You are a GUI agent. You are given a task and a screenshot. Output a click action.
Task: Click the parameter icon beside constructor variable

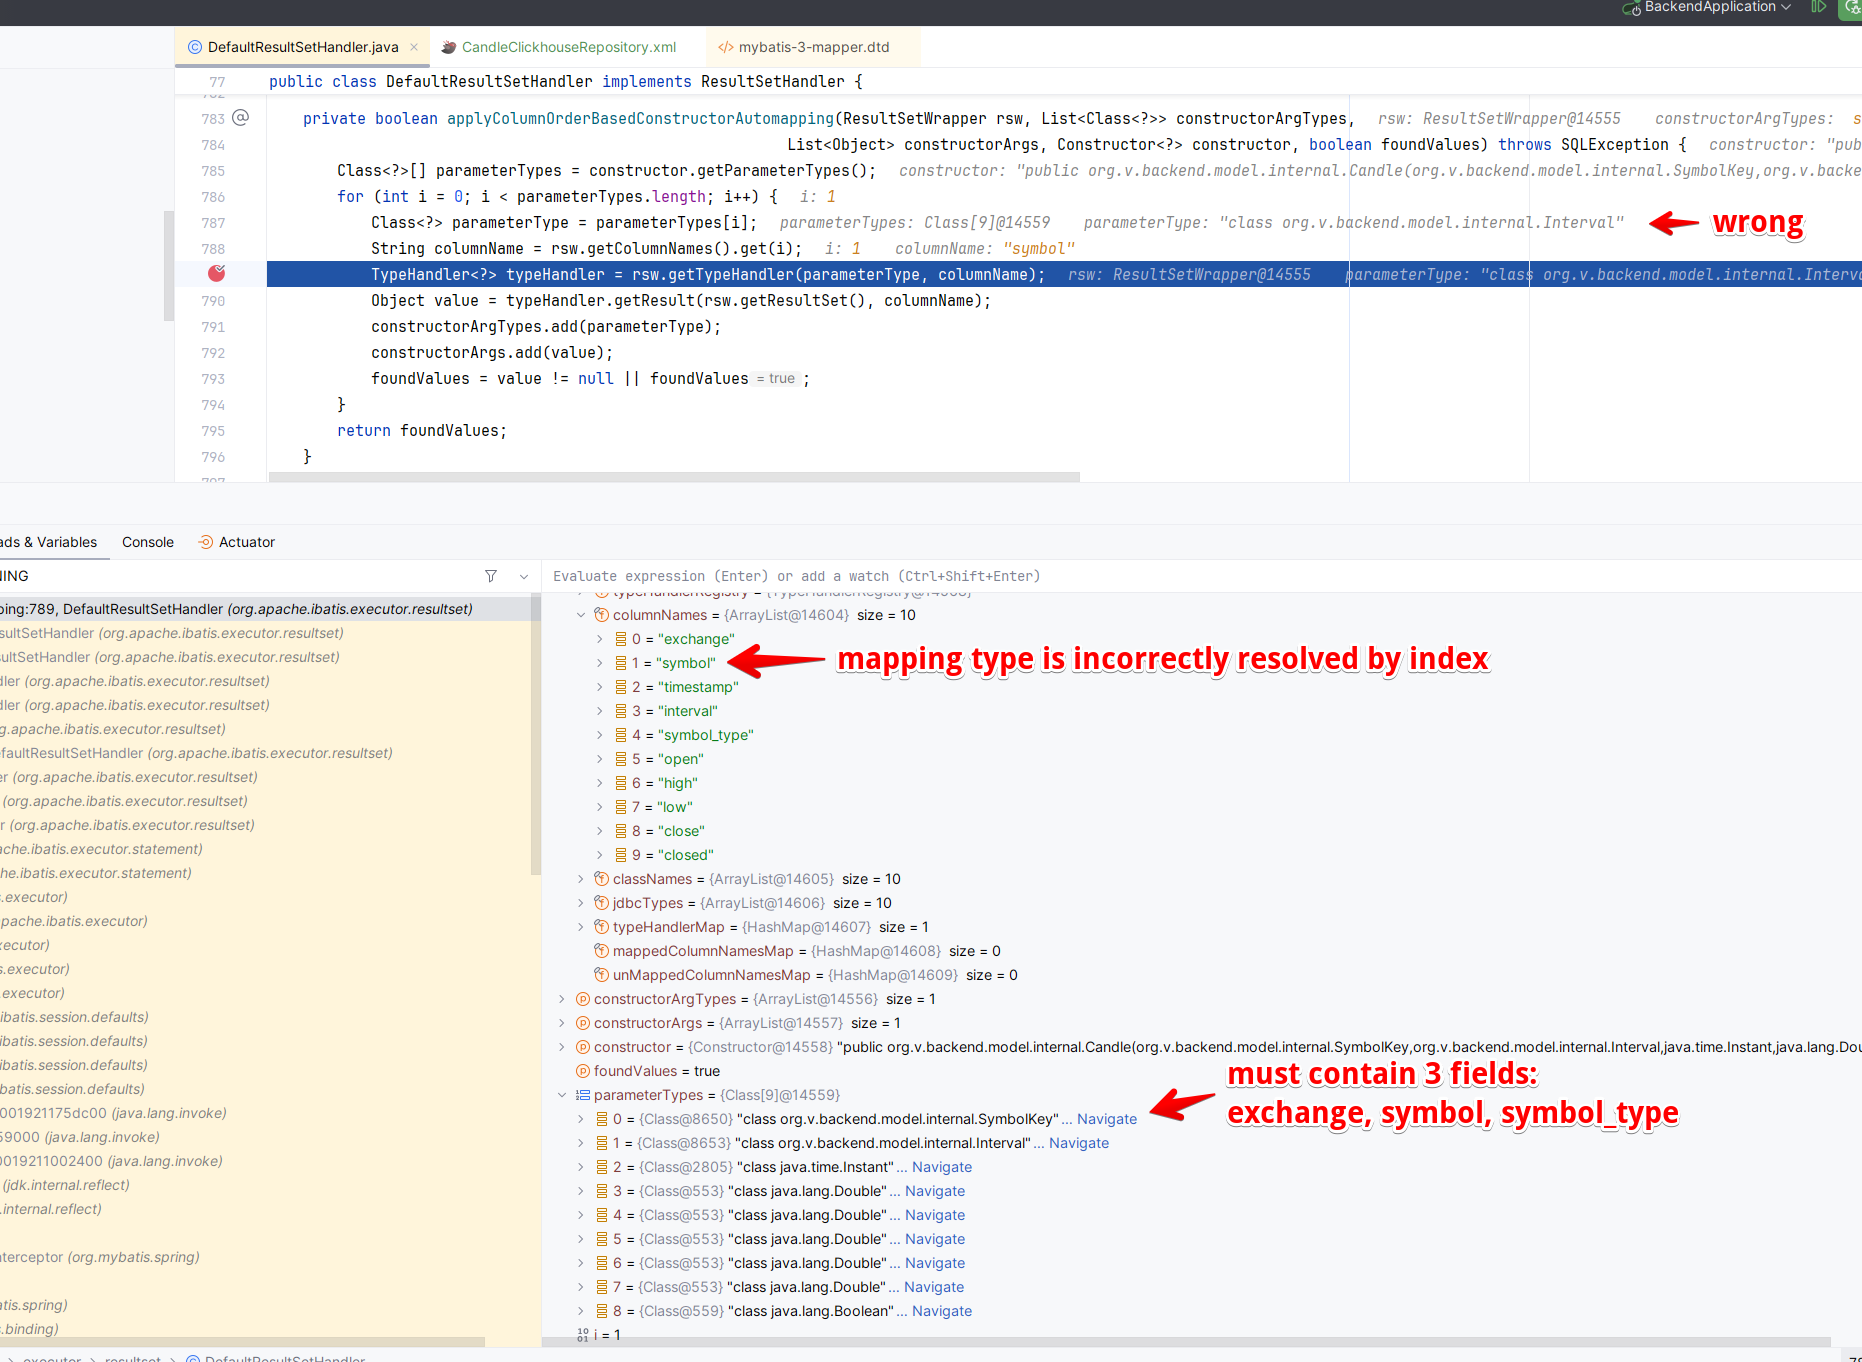pyautogui.click(x=583, y=1047)
